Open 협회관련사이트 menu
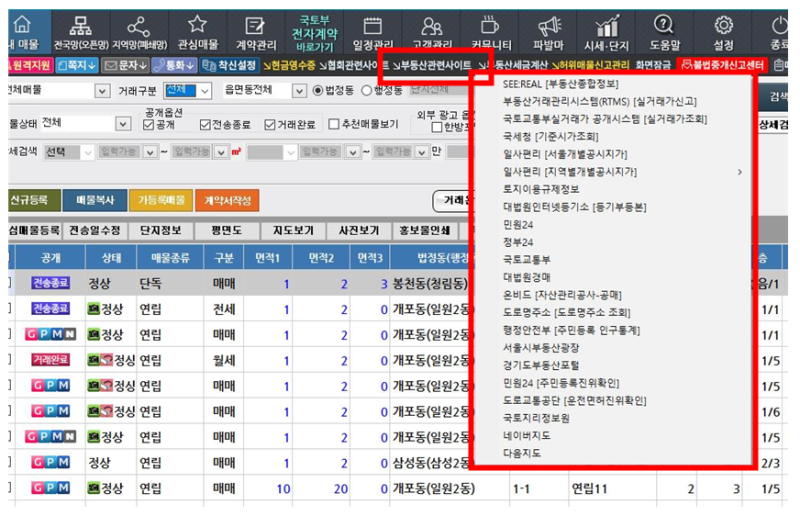The width and height of the screenshot is (800, 516). pos(354,65)
